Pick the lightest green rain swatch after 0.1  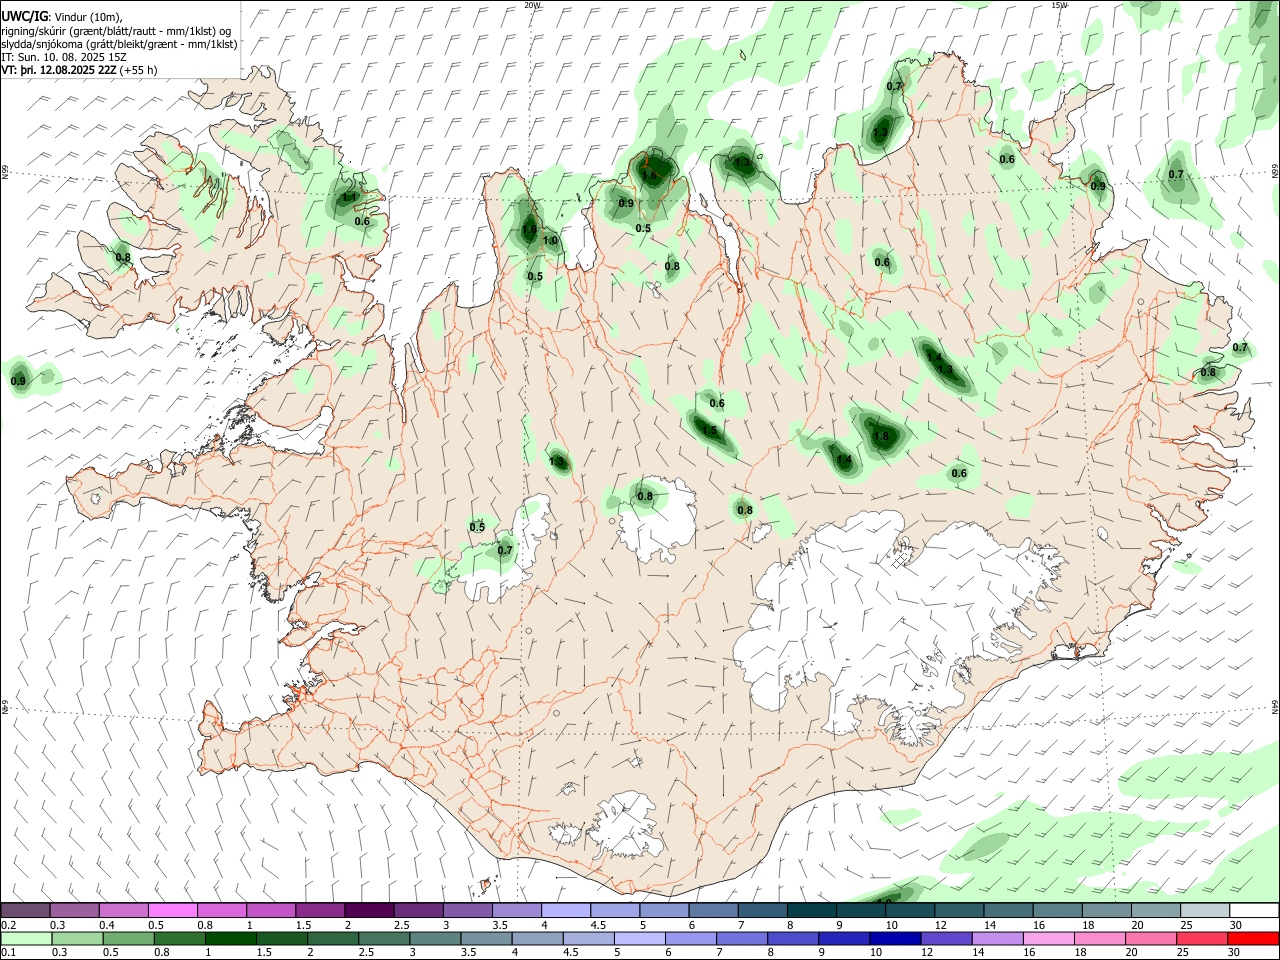tap(26, 938)
